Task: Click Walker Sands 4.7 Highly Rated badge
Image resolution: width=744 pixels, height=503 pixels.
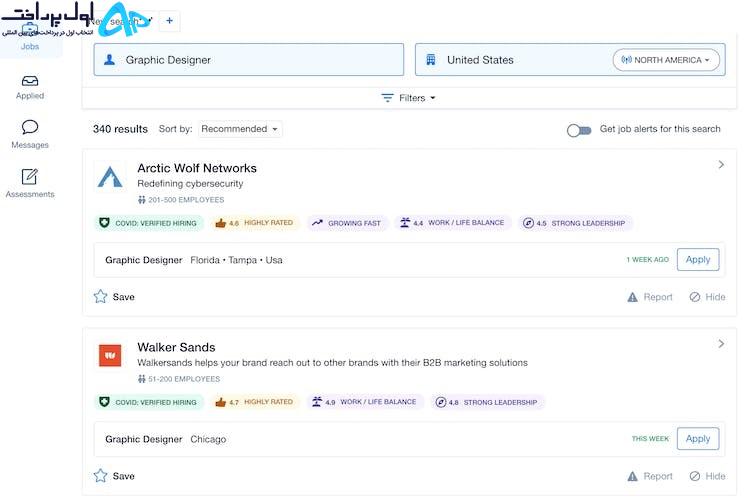Action: click(254, 402)
